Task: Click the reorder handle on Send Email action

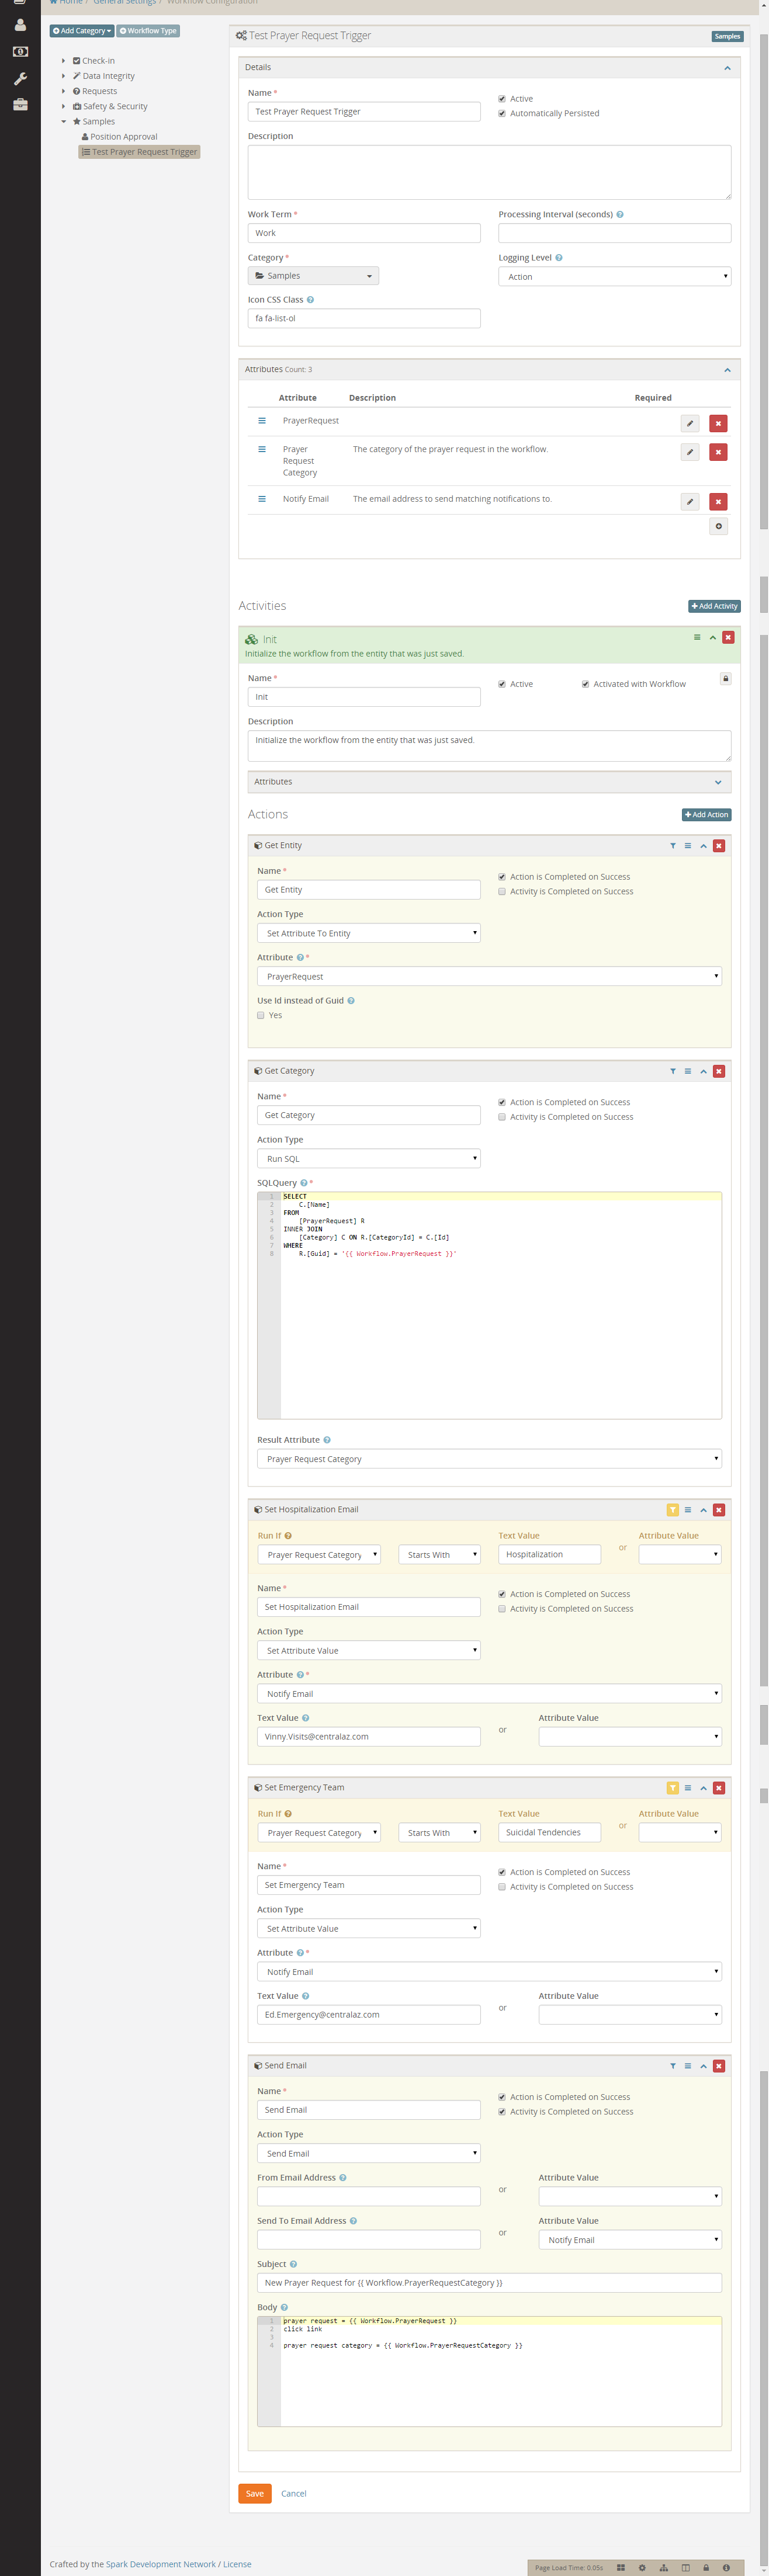Action: click(687, 2065)
